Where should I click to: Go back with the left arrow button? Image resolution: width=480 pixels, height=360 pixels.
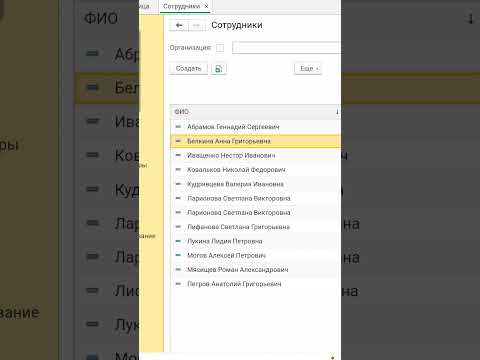[179, 25]
